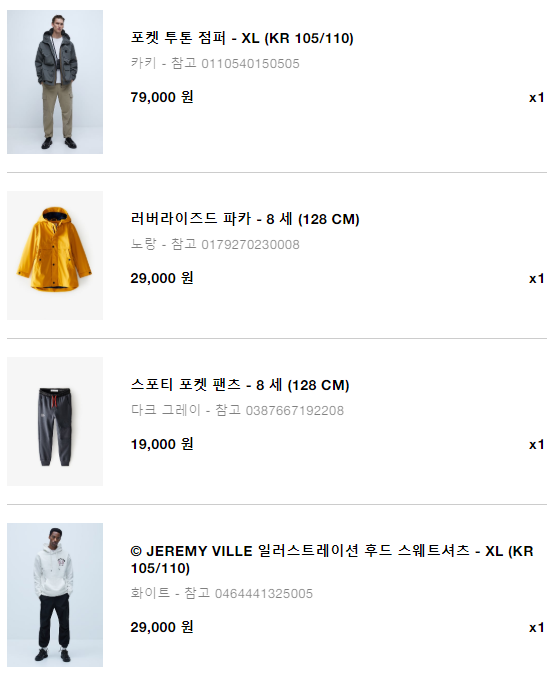Select the 화이트 reference 0464441325005 text
Image resolution: width=553 pixels, height=682 pixels.
[221, 593]
